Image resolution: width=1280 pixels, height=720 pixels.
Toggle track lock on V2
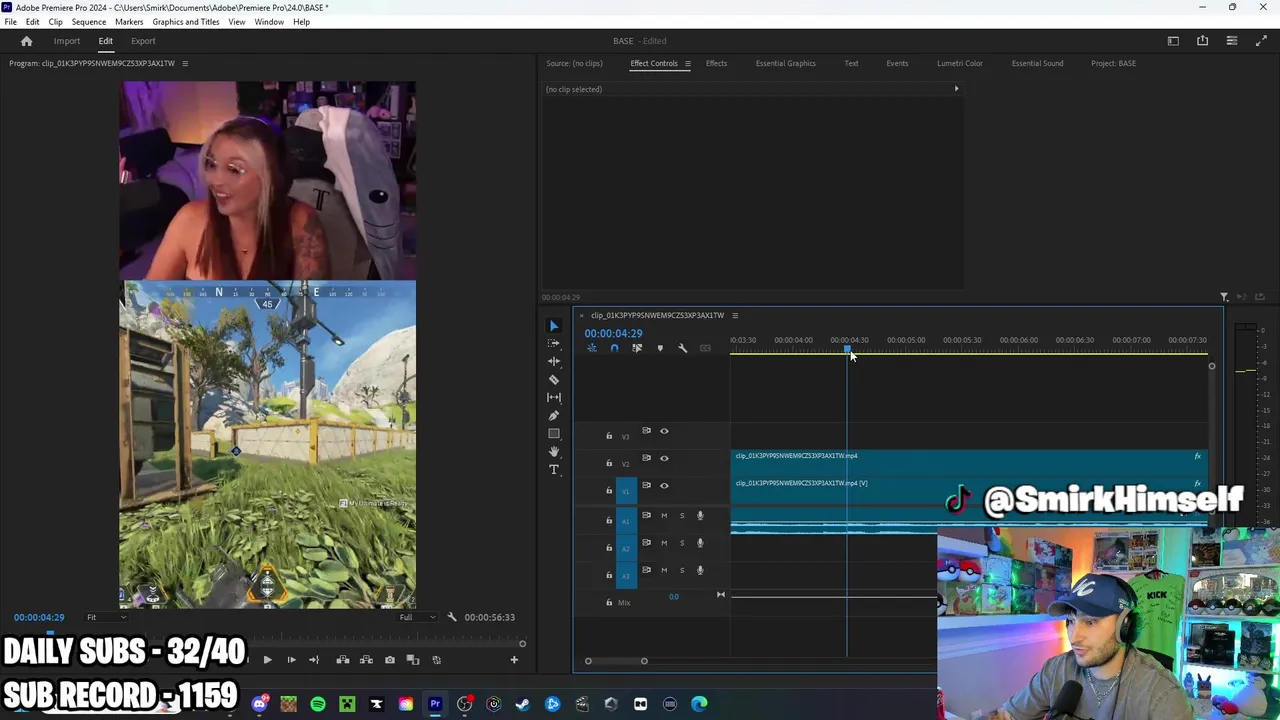609,463
